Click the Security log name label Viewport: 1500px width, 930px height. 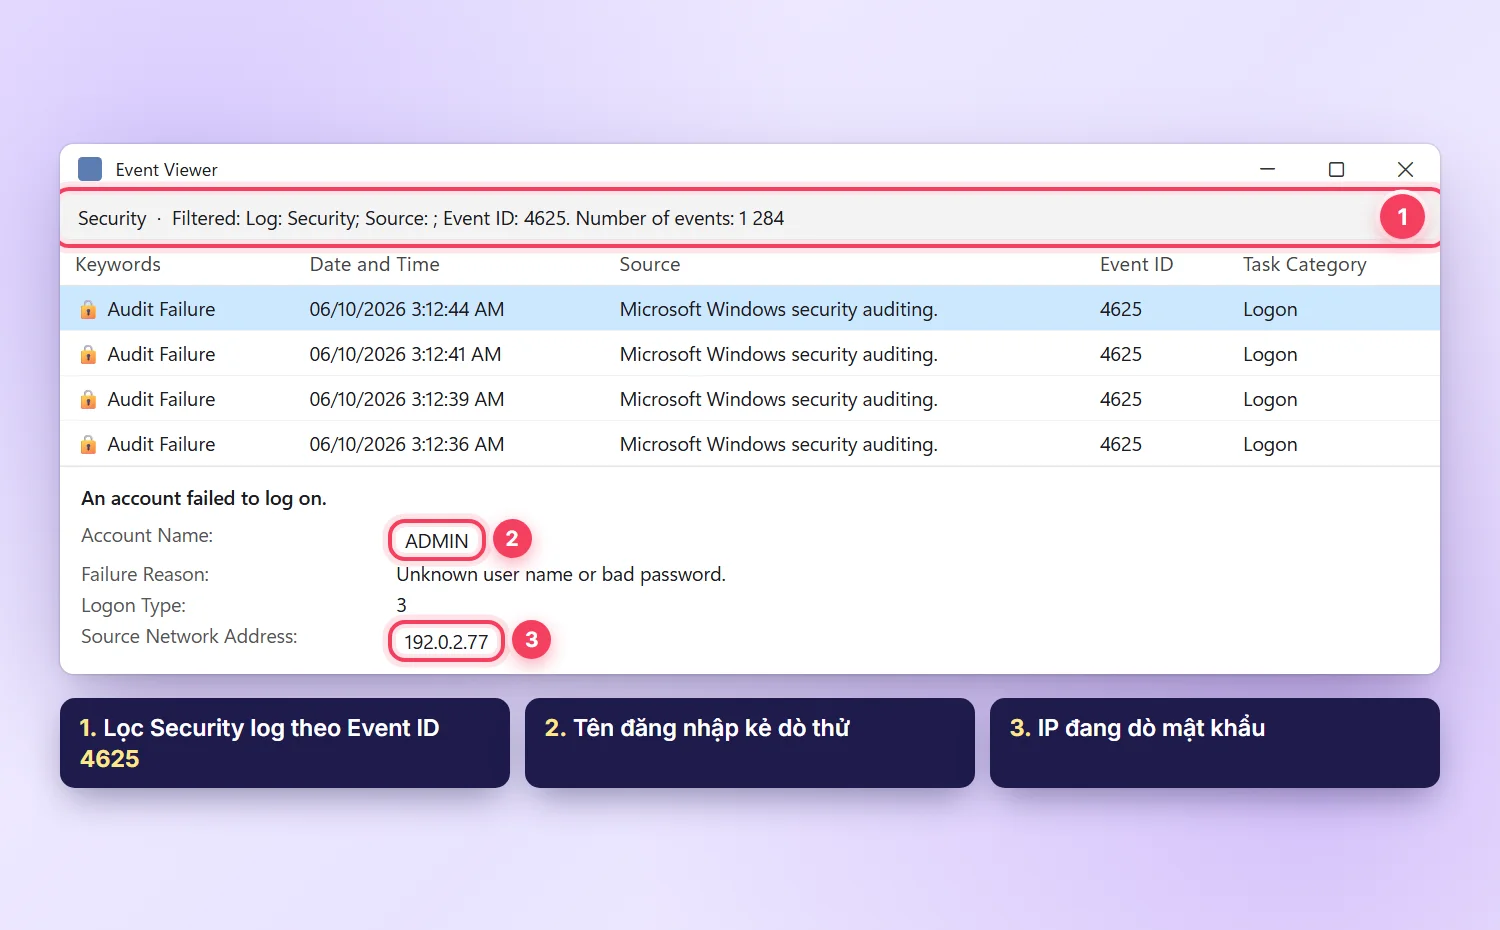point(112,218)
